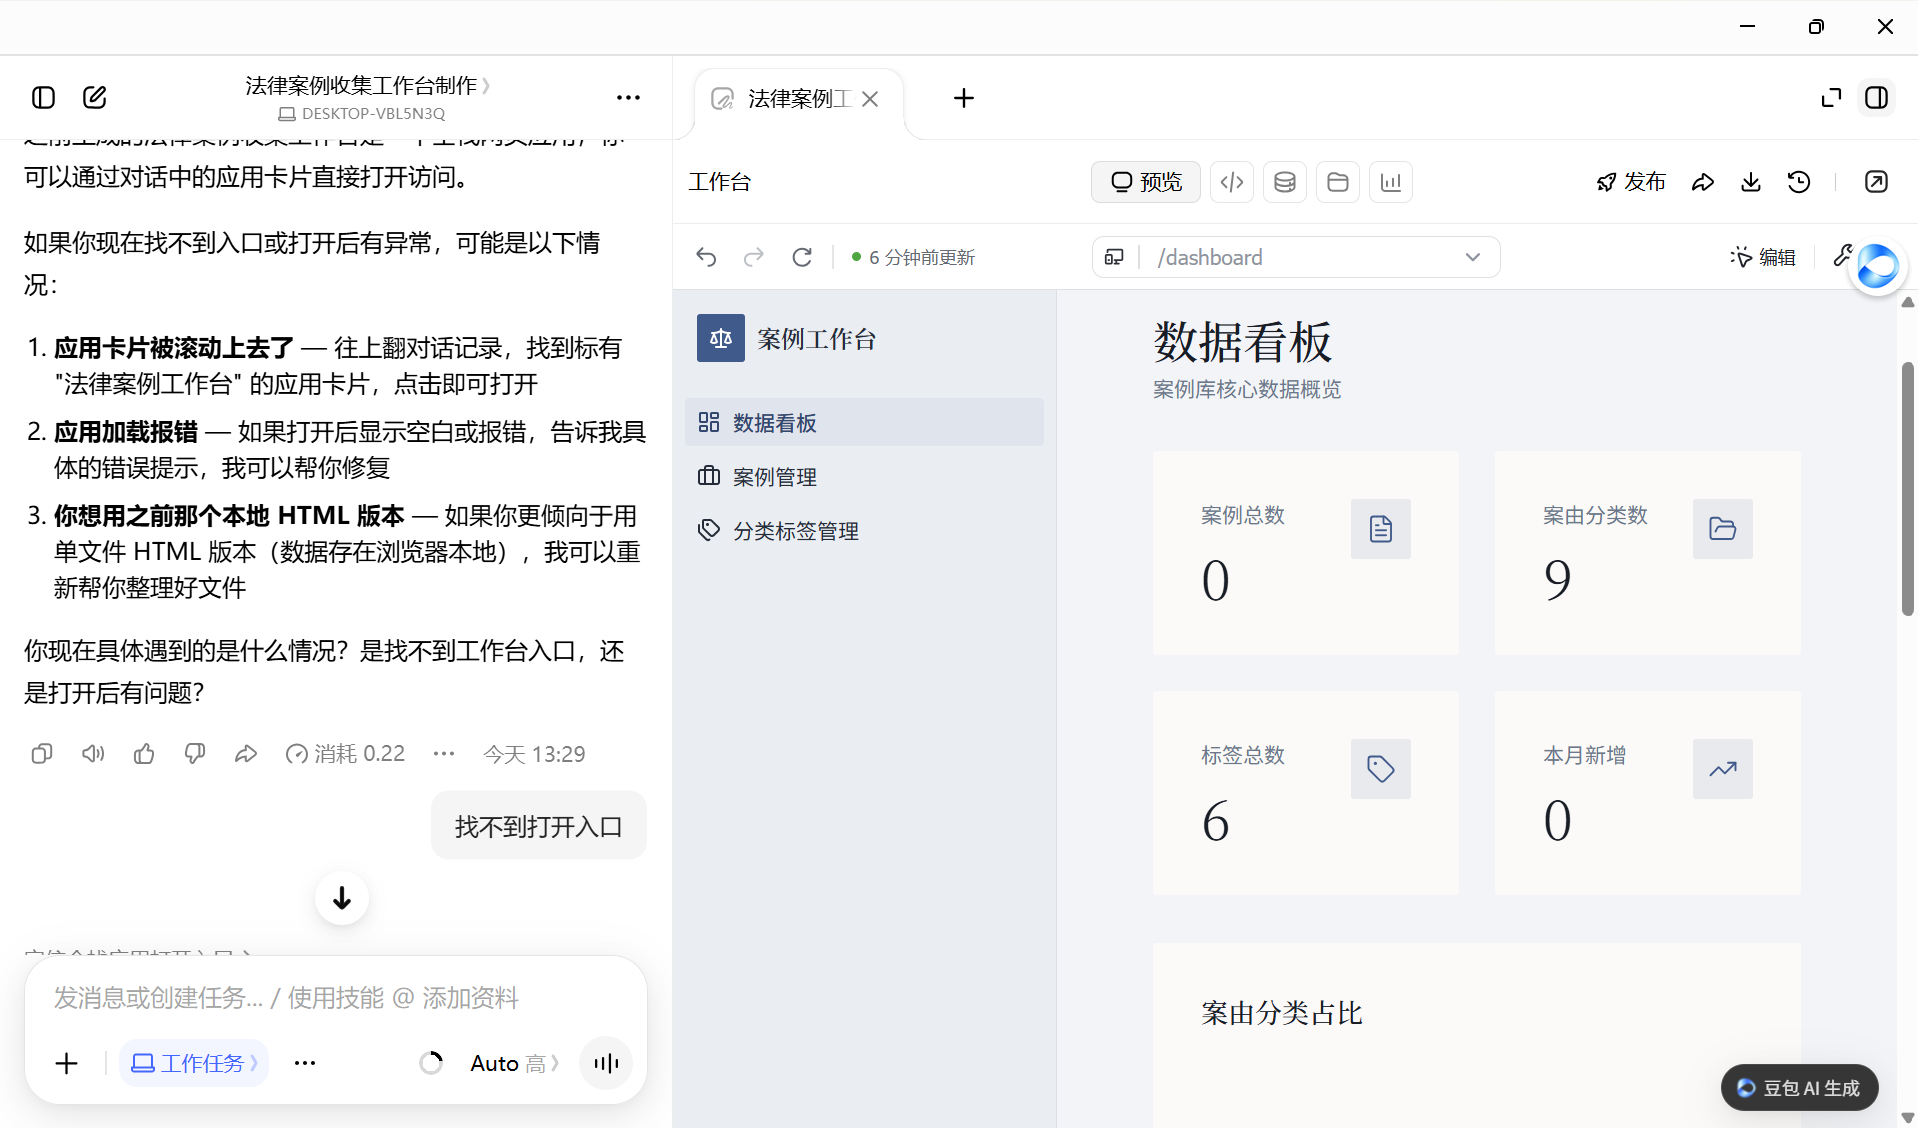Screen dimensions: 1918x1128
Task: Dislike the response with thumbs down
Action: pyautogui.click(x=195, y=754)
